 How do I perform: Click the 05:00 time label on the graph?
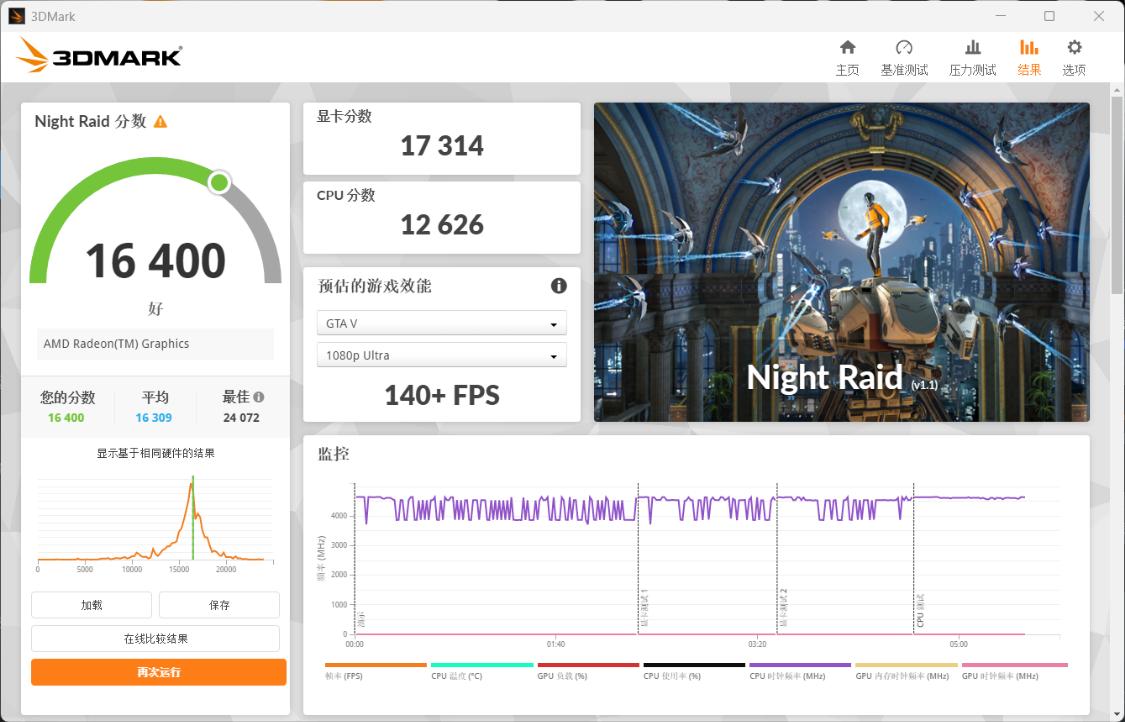click(x=959, y=644)
